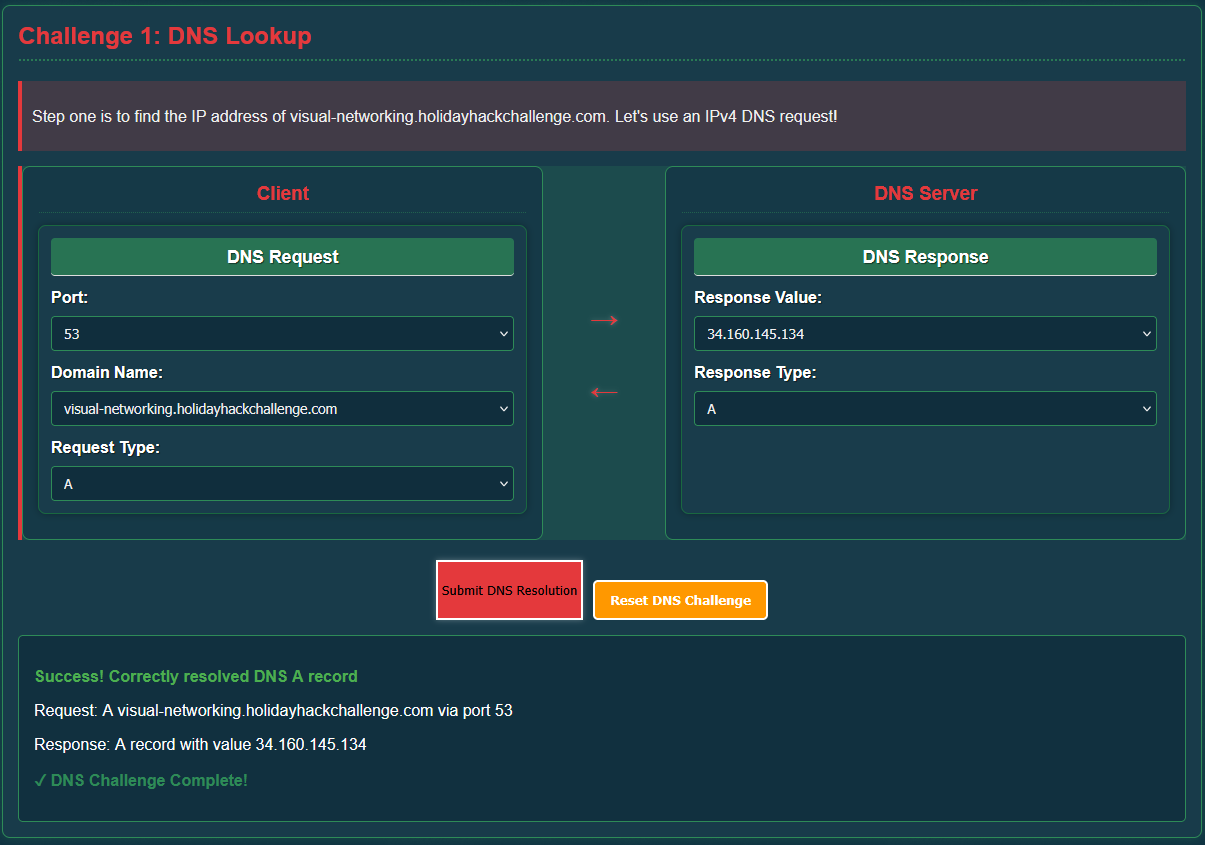
Task: Select the DNS Response header bar
Action: coord(925,257)
